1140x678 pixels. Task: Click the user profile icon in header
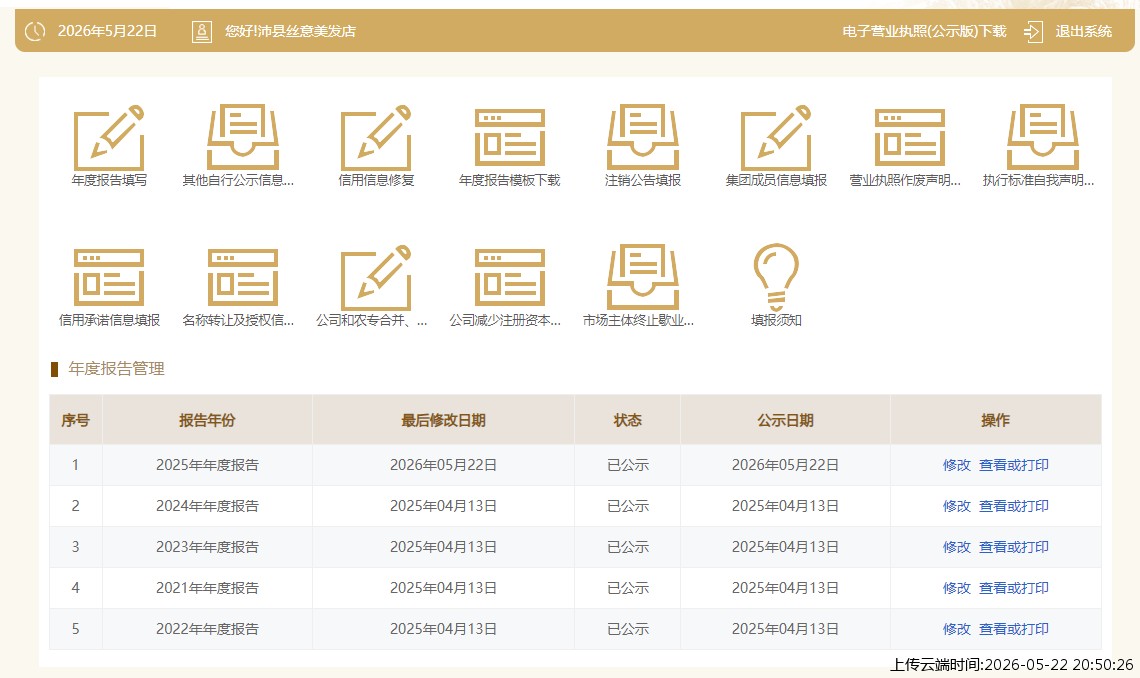(x=201, y=31)
